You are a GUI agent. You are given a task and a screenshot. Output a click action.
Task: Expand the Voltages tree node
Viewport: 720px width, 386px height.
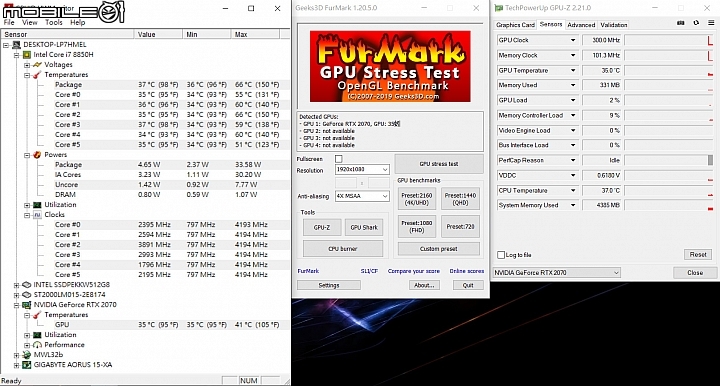(27, 65)
